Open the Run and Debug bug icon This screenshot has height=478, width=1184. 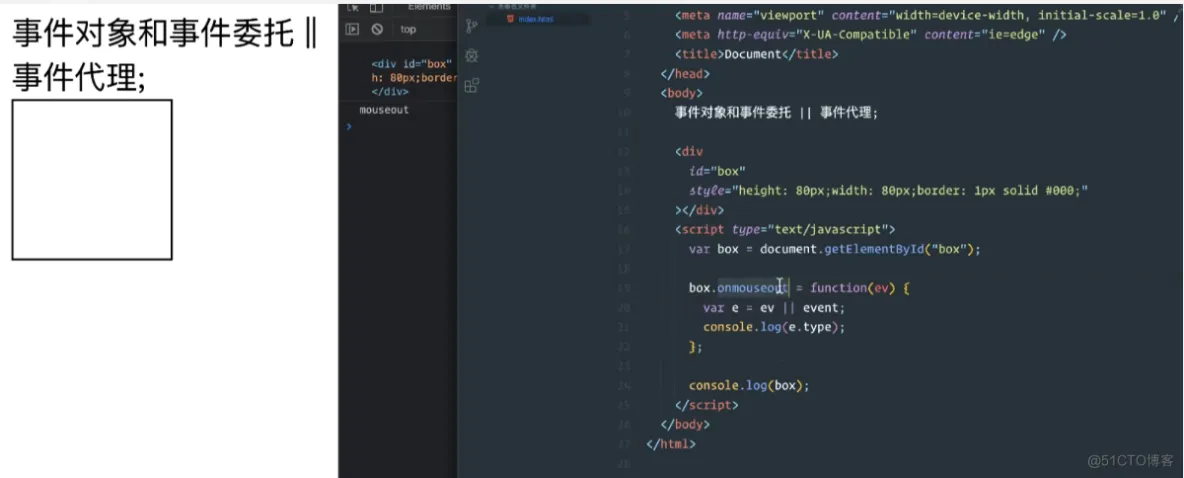tap(472, 57)
